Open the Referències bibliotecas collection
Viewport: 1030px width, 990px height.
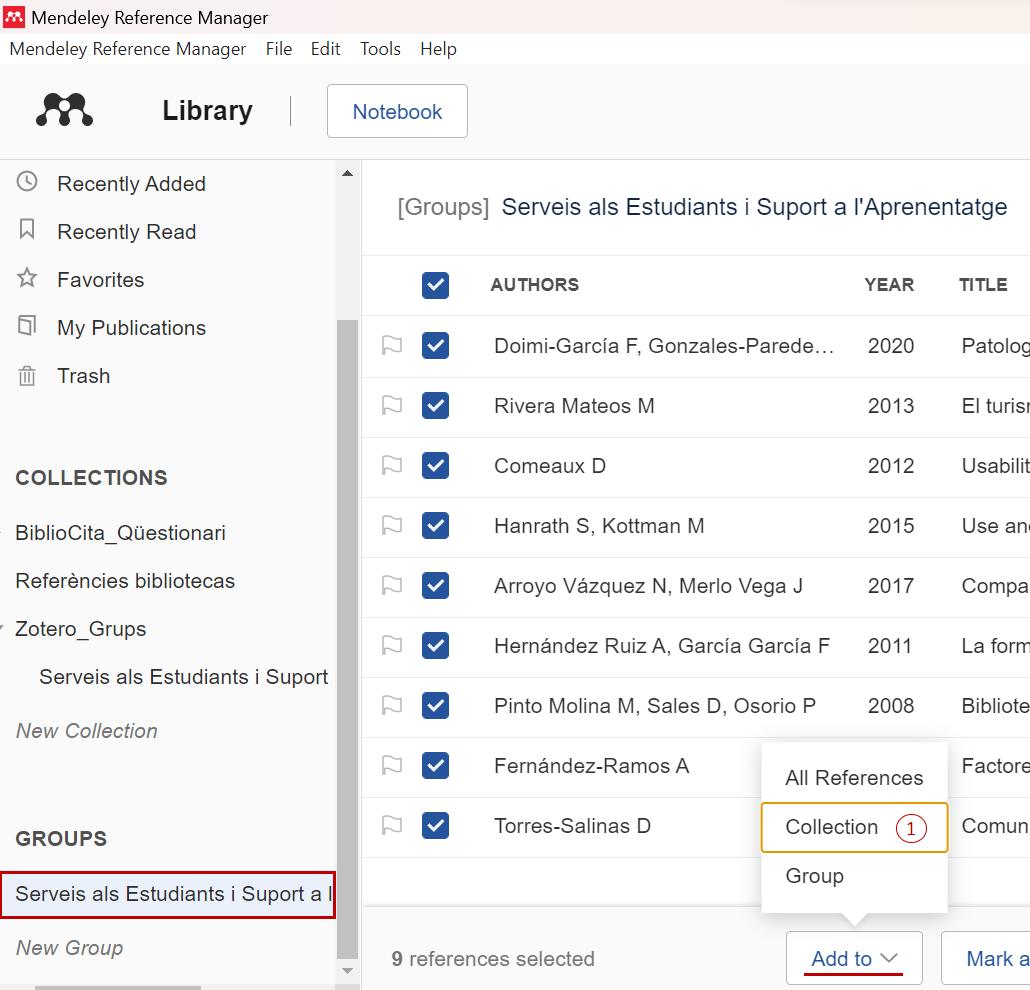125,580
